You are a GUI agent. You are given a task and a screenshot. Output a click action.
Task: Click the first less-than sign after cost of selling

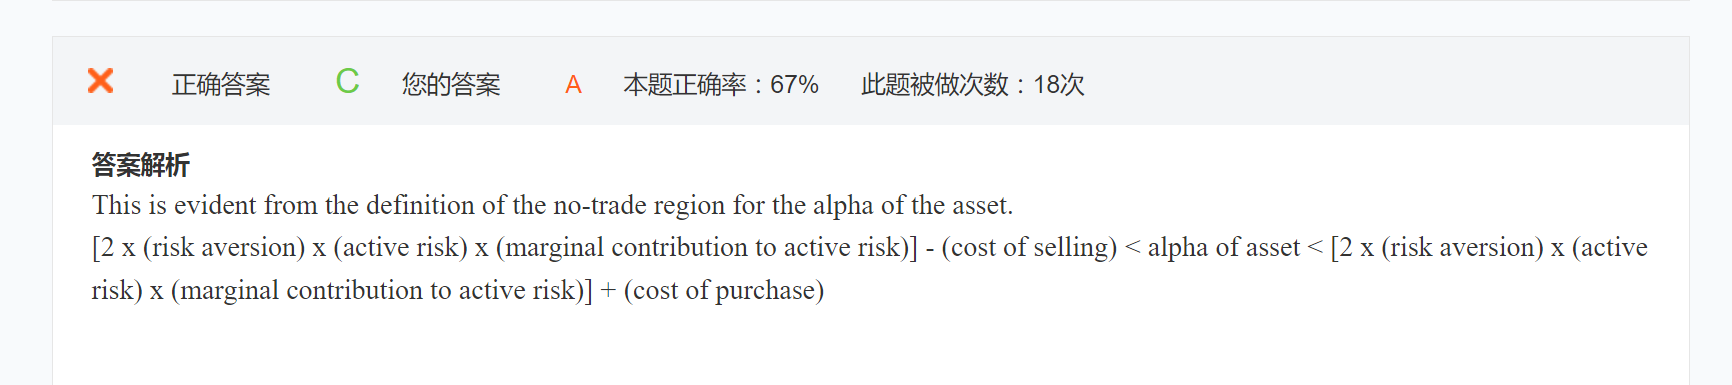(x=1132, y=248)
